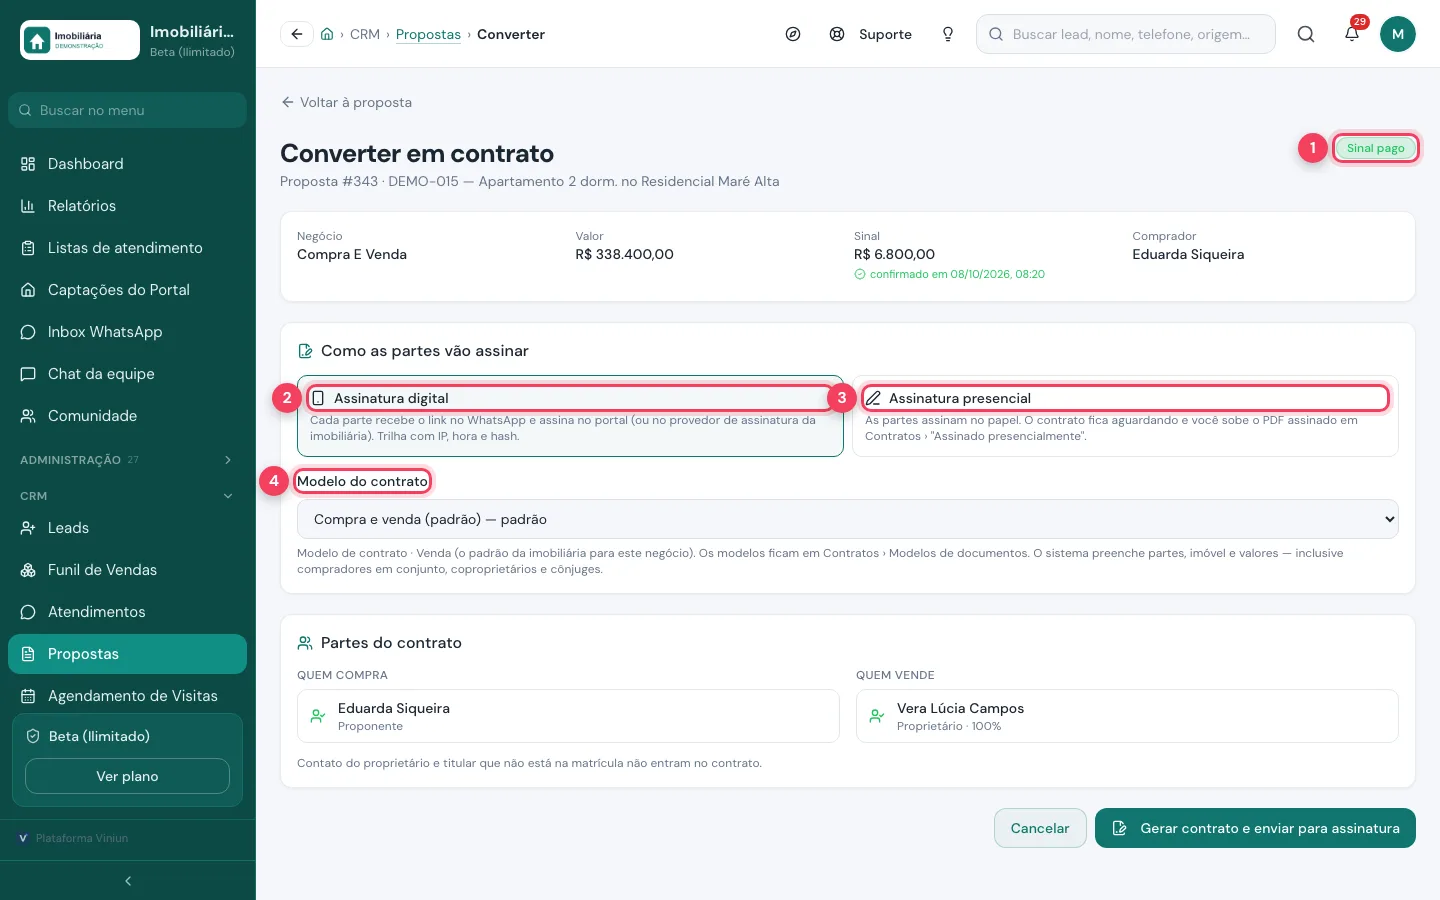Click the Cancelar button
This screenshot has width=1440, height=900.
[x=1040, y=828]
